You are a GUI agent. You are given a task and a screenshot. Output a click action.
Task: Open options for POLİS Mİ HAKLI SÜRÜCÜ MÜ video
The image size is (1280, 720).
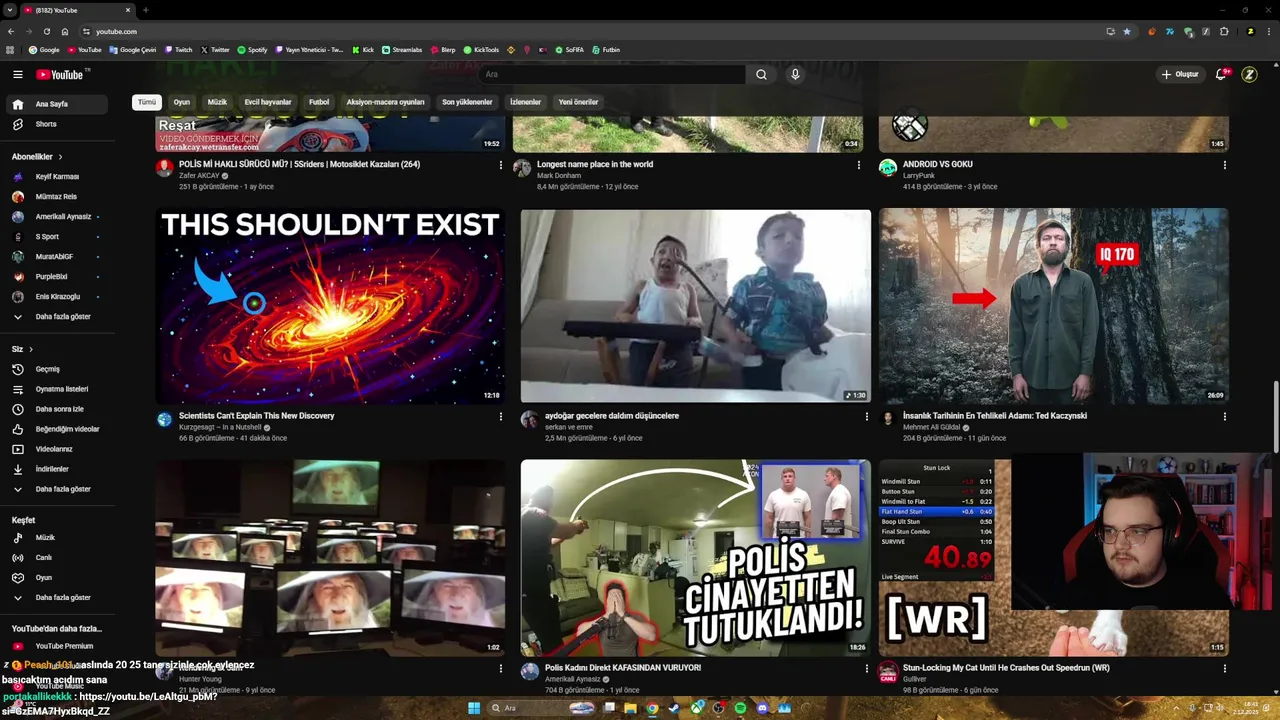(x=501, y=165)
